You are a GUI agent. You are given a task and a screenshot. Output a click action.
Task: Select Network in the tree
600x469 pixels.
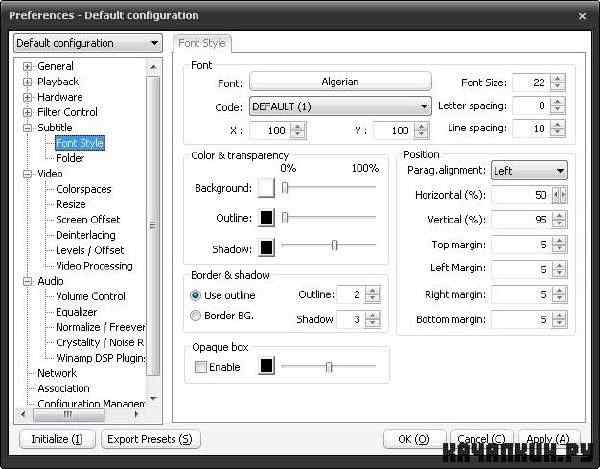pyautogui.click(x=57, y=373)
